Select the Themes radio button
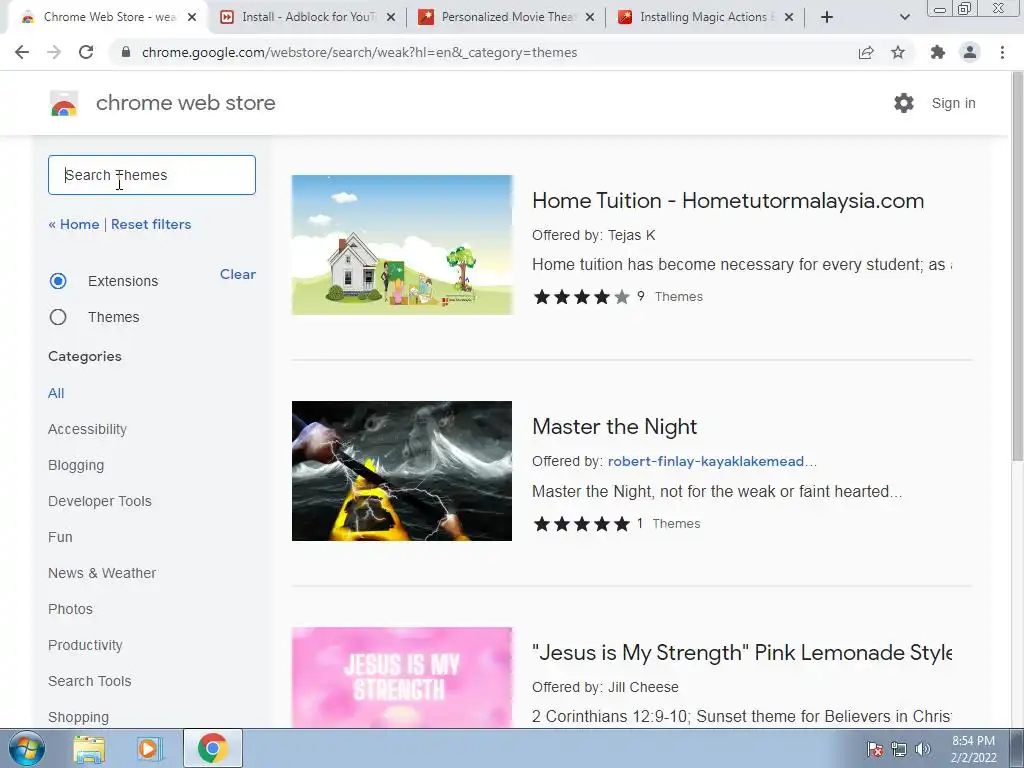The width and height of the screenshot is (1024, 768). (58, 317)
